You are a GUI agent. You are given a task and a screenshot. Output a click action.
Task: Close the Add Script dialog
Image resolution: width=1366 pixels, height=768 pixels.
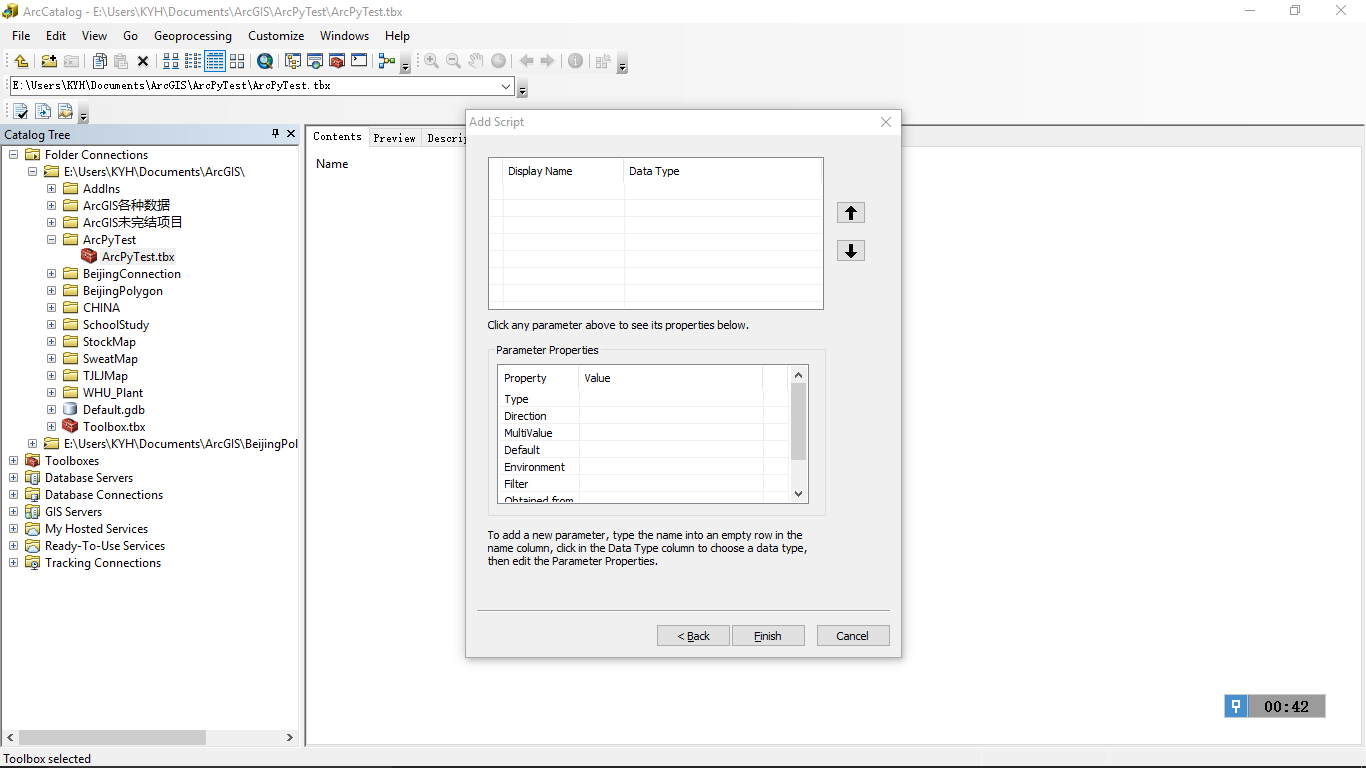pyautogui.click(x=886, y=122)
